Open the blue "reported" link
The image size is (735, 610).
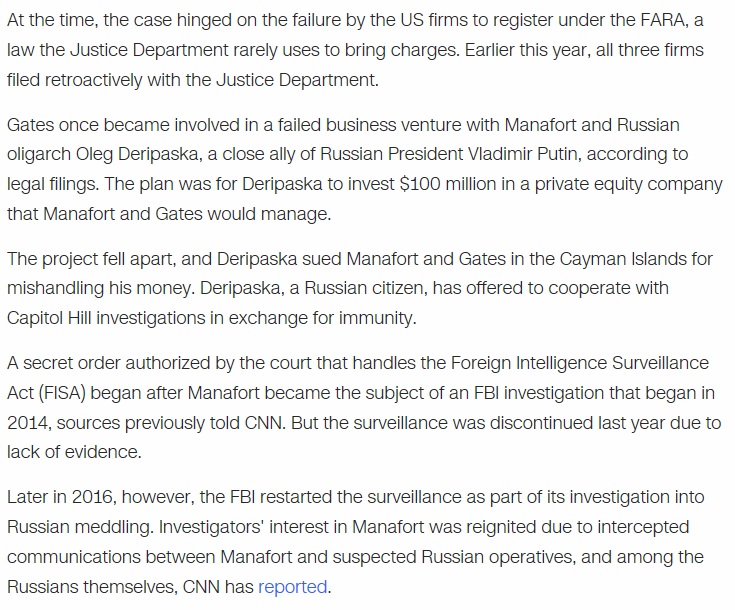pyautogui.click(x=292, y=586)
